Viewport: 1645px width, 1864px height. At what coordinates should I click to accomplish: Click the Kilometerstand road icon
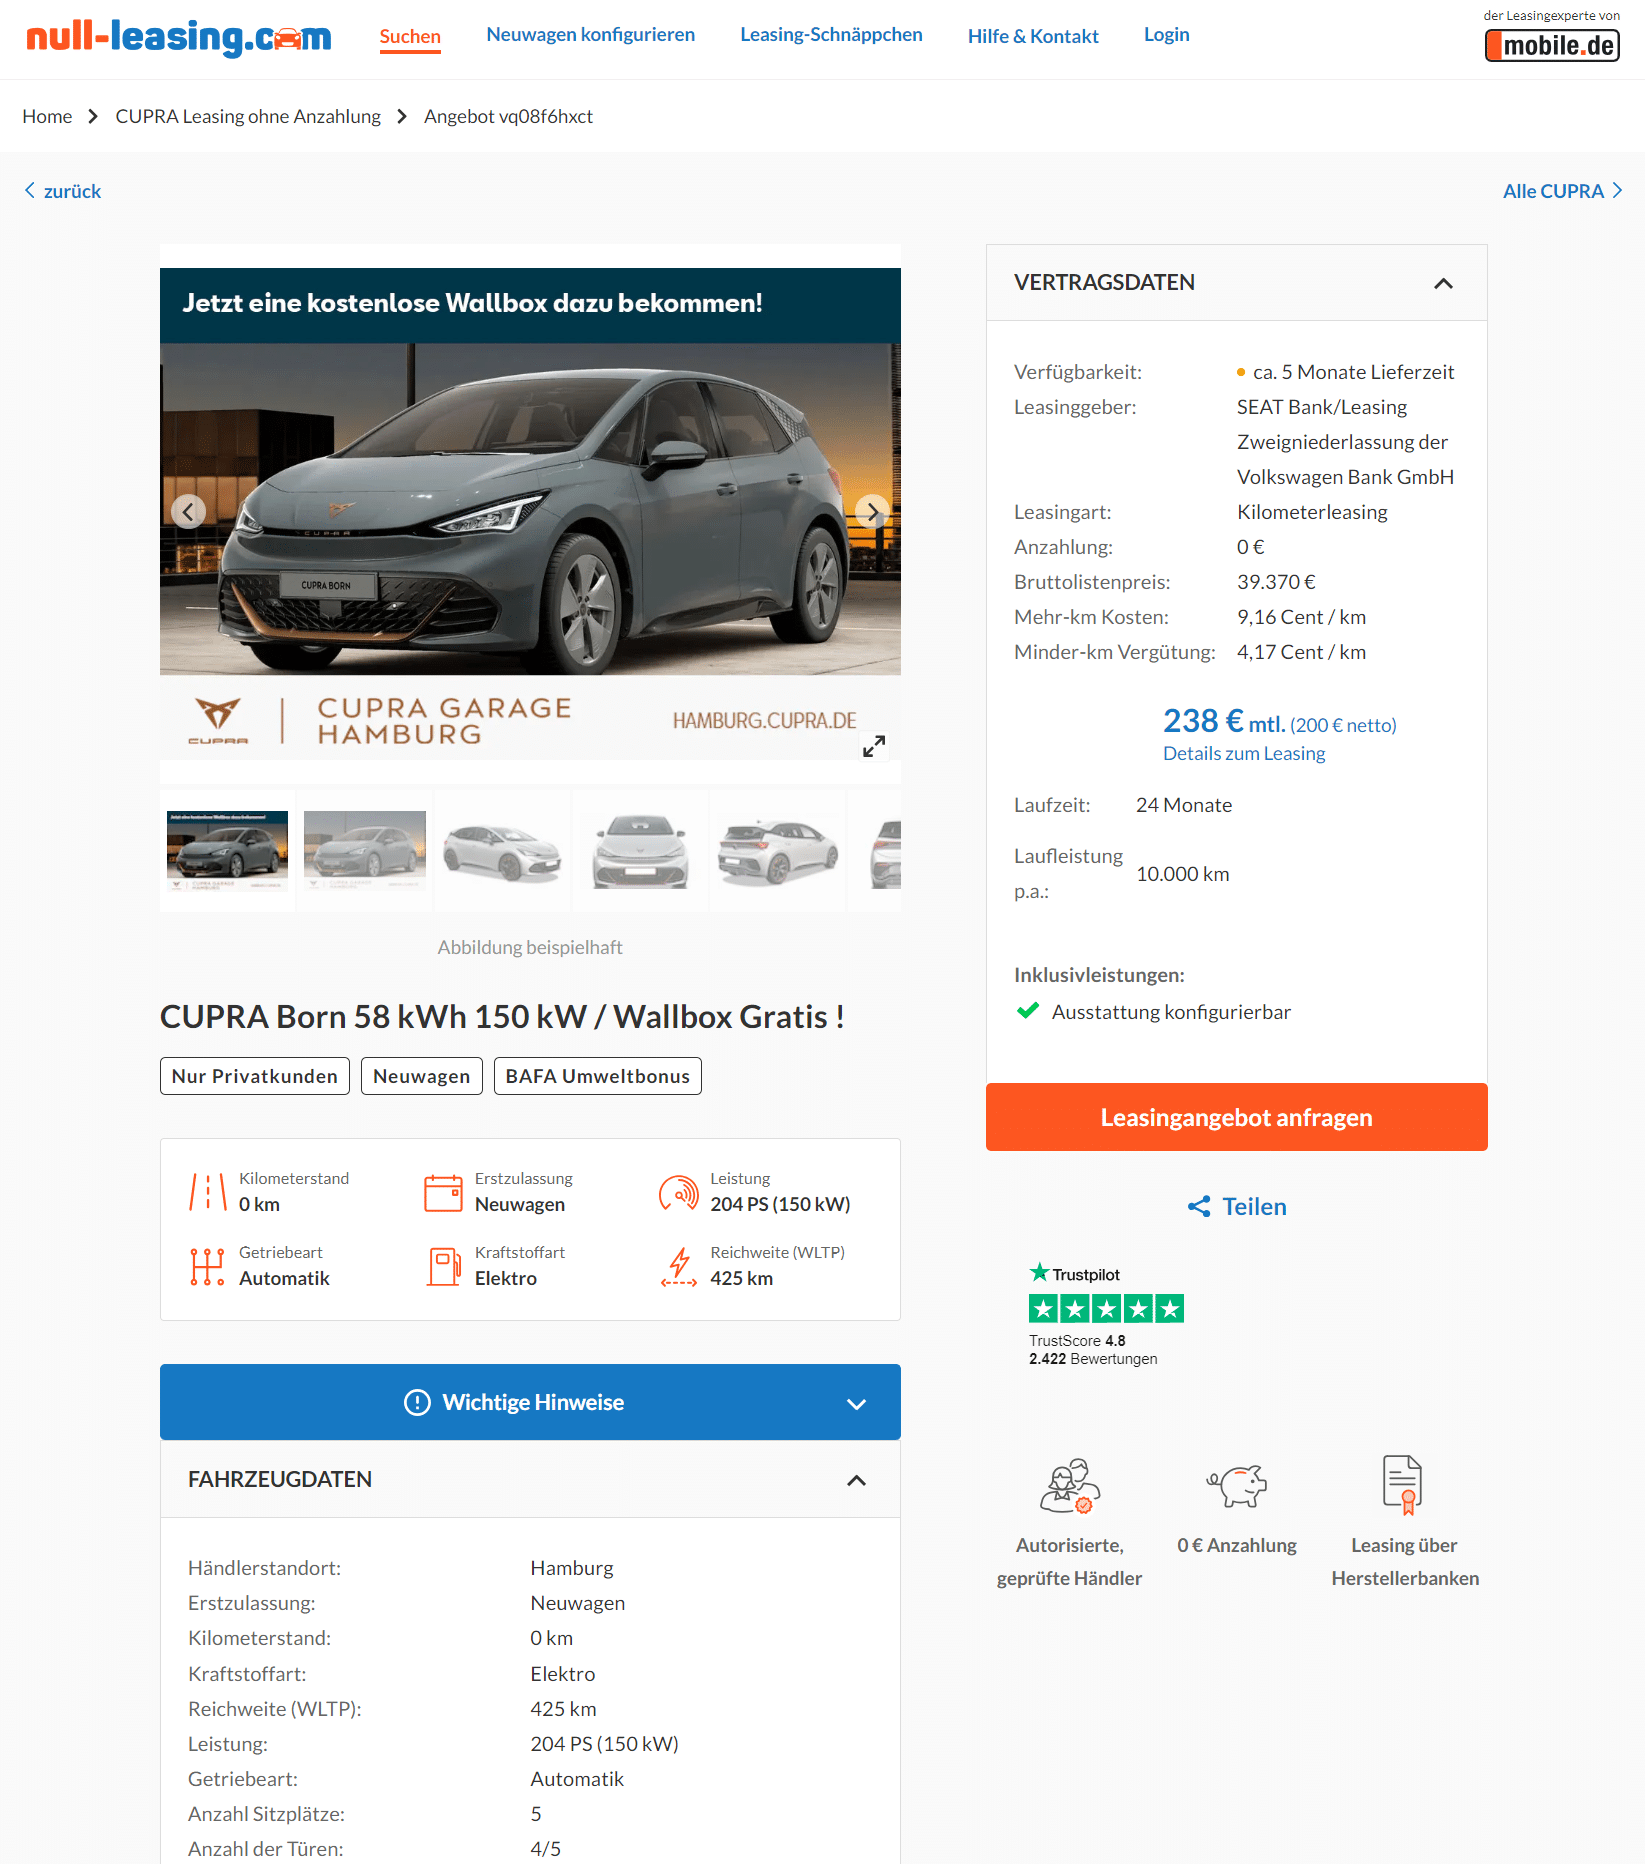[x=208, y=1192]
